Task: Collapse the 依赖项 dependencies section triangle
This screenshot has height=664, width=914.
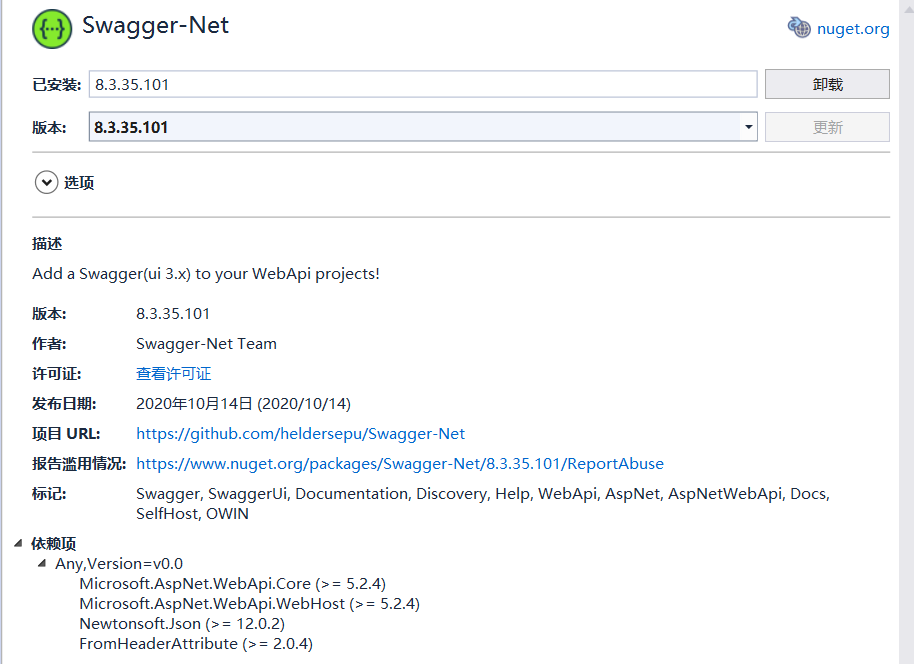Action: [18, 543]
